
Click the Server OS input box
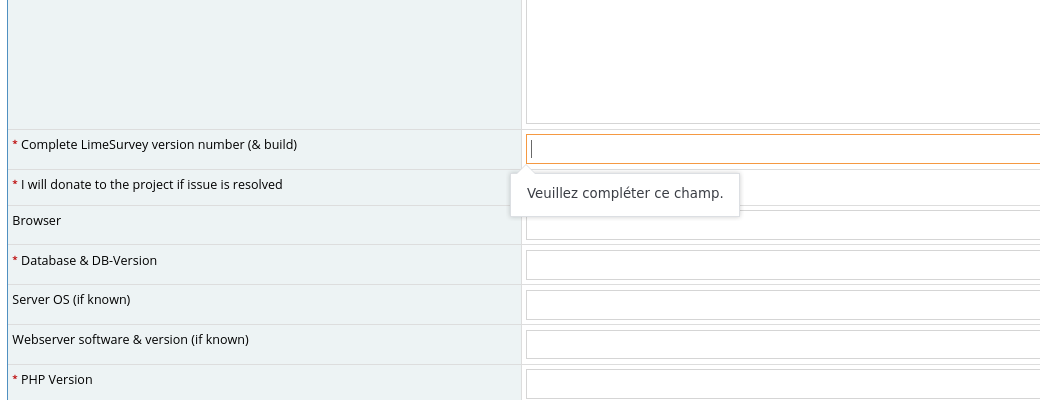pos(782,305)
